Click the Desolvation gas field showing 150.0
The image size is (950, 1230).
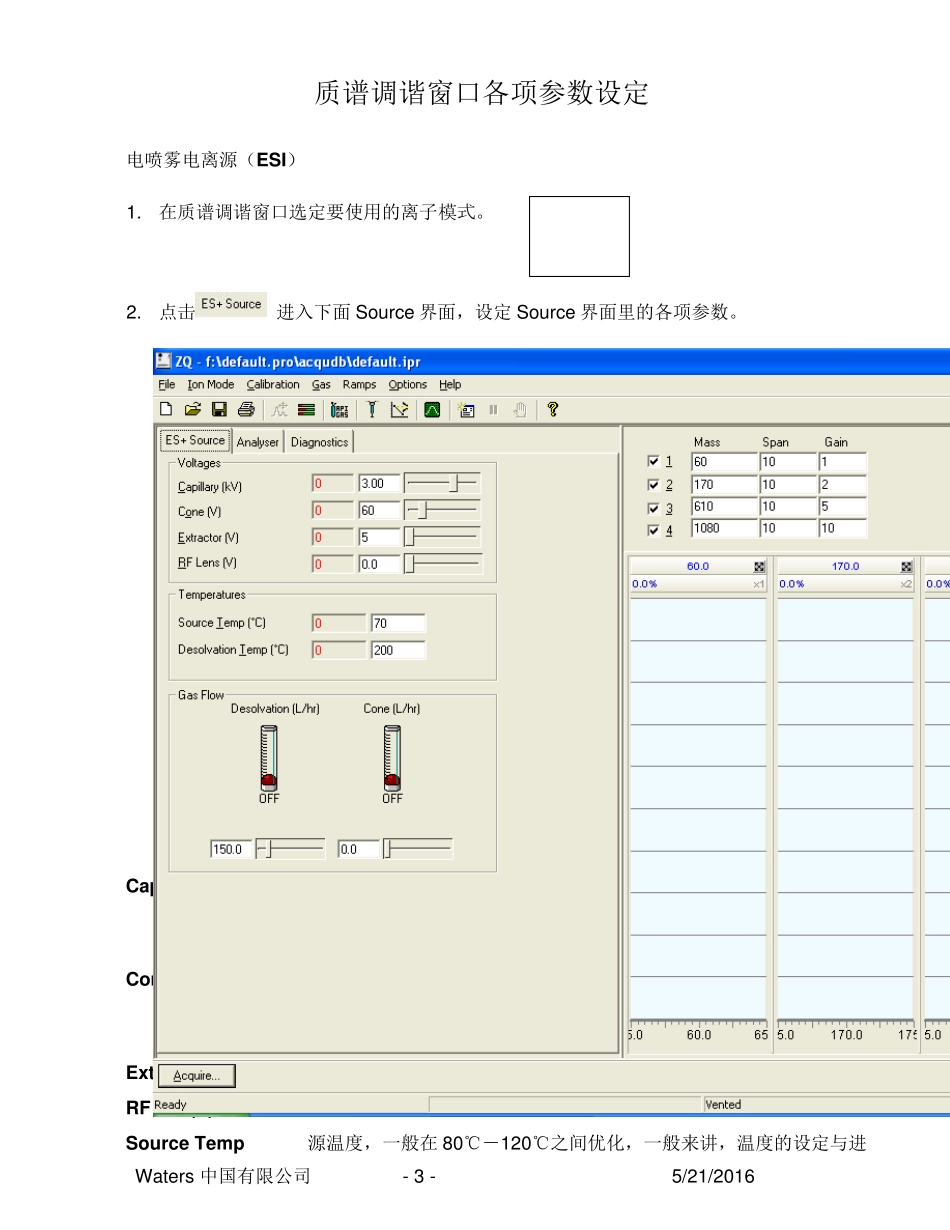(x=232, y=849)
